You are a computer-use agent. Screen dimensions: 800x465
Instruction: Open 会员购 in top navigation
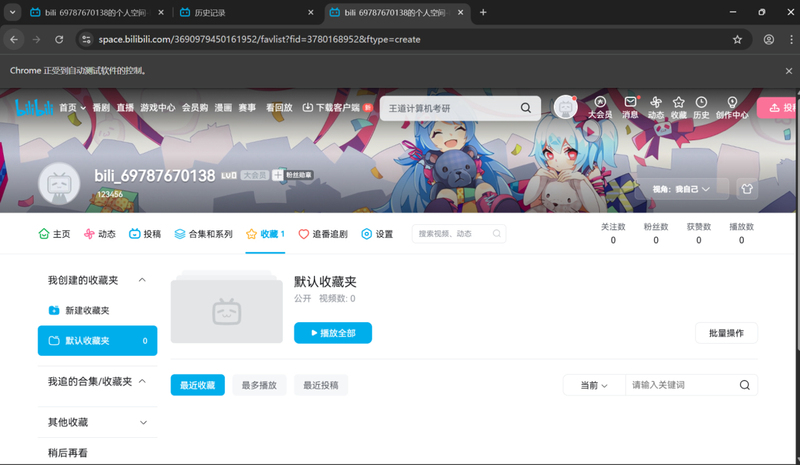(195, 108)
